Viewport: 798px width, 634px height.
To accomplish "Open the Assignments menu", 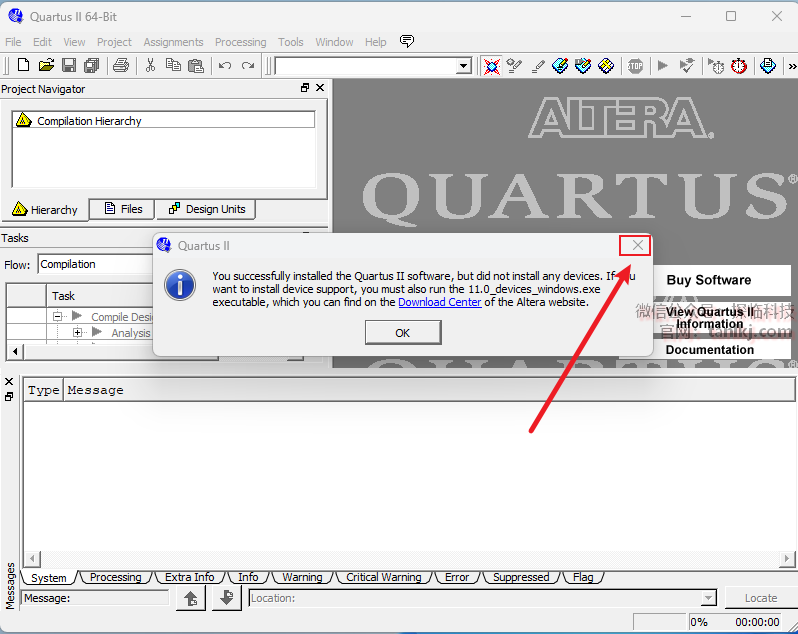I will click(173, 42).
